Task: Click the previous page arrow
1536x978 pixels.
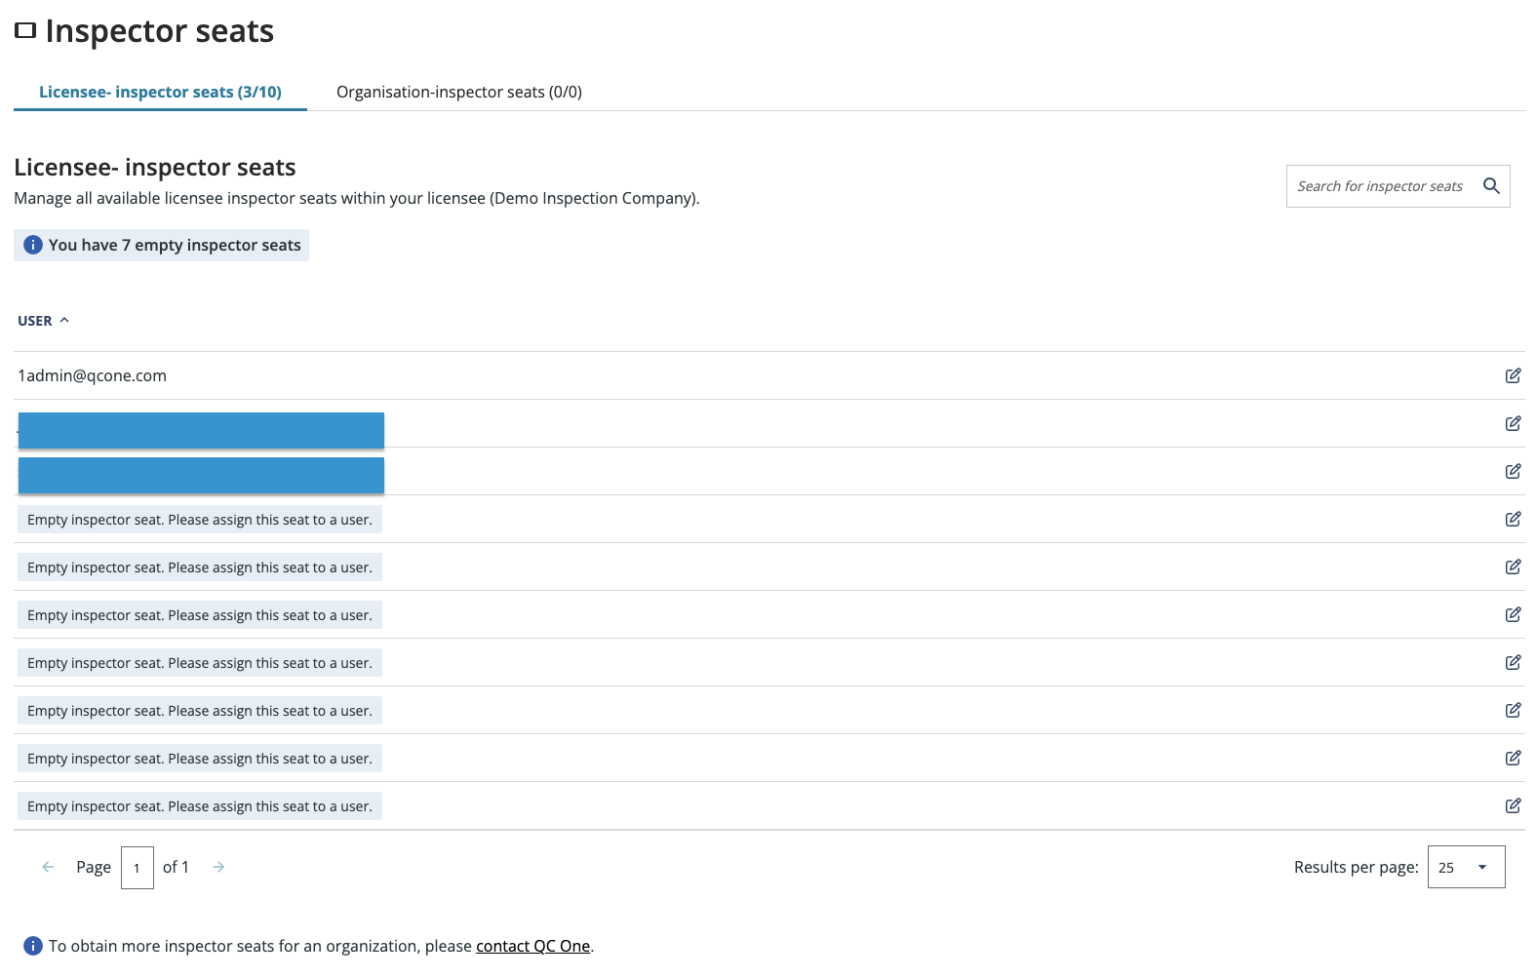Action: click(x=48, y=866)
